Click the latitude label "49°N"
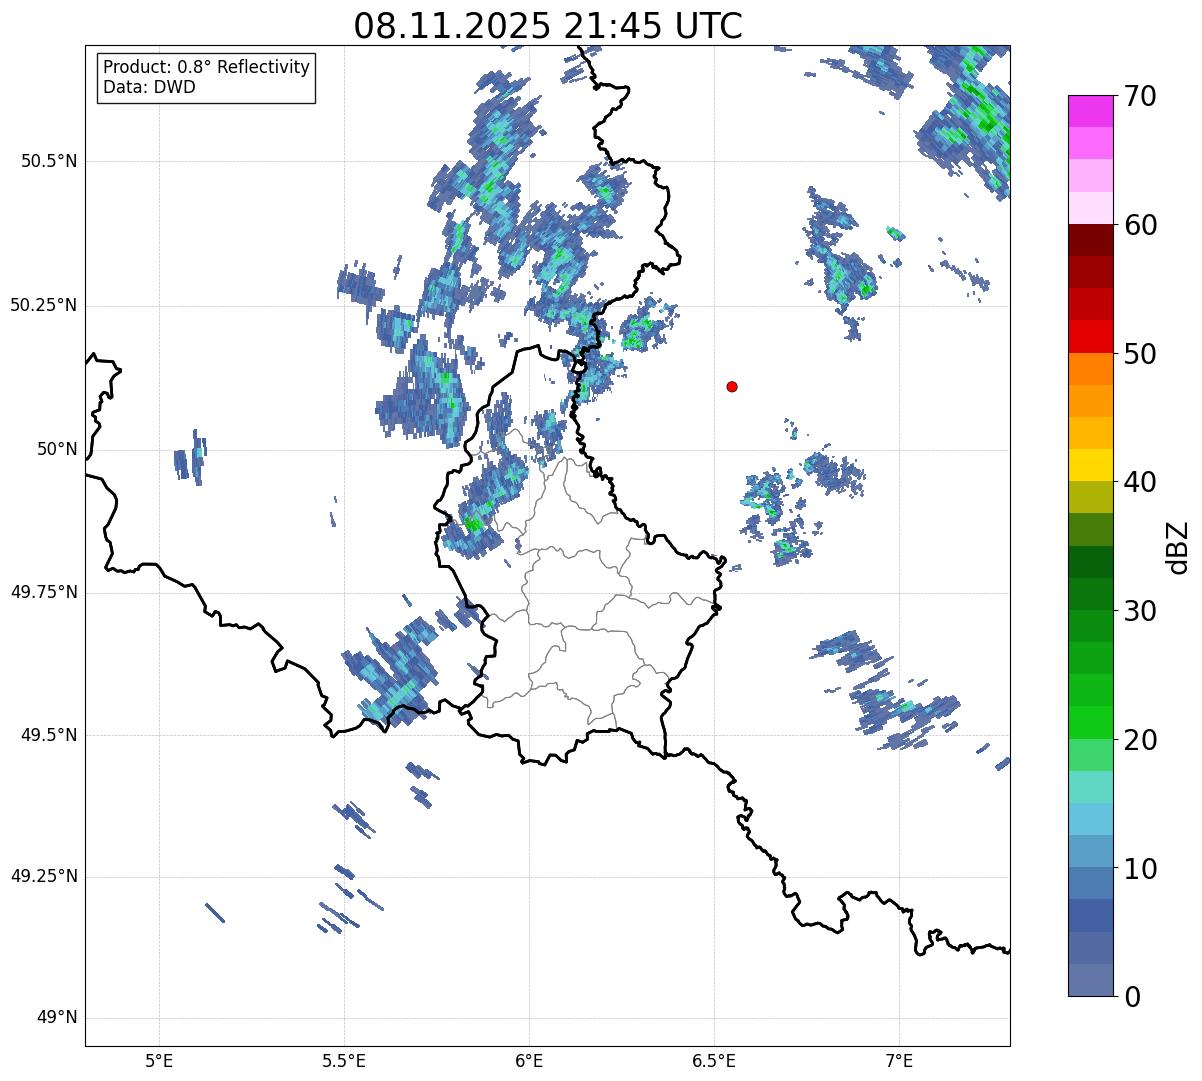Image resolution: width=1202 pixels, height=1081 pixels. pyautogui.click(x=58, y=1018)
